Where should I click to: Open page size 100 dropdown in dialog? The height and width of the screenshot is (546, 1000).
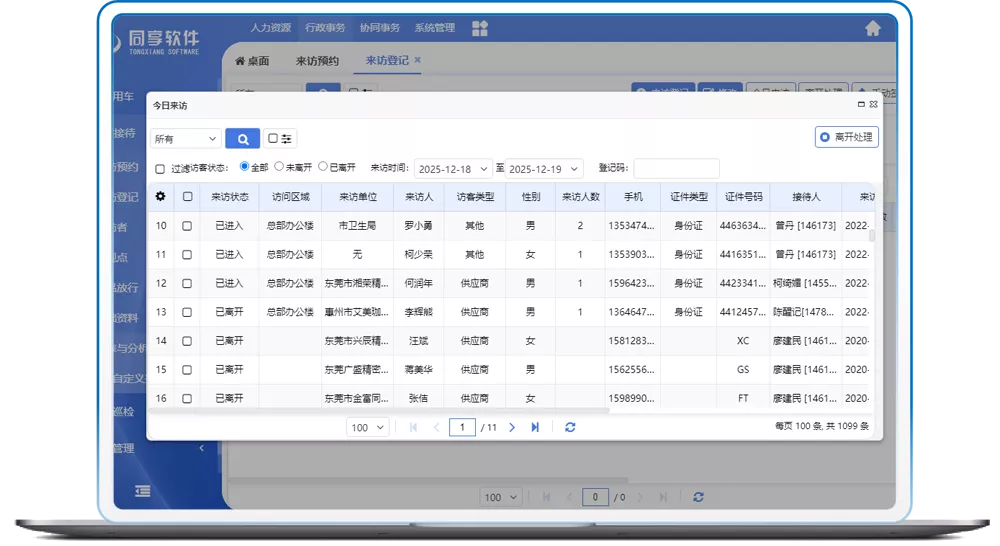[x=368, y=427]
